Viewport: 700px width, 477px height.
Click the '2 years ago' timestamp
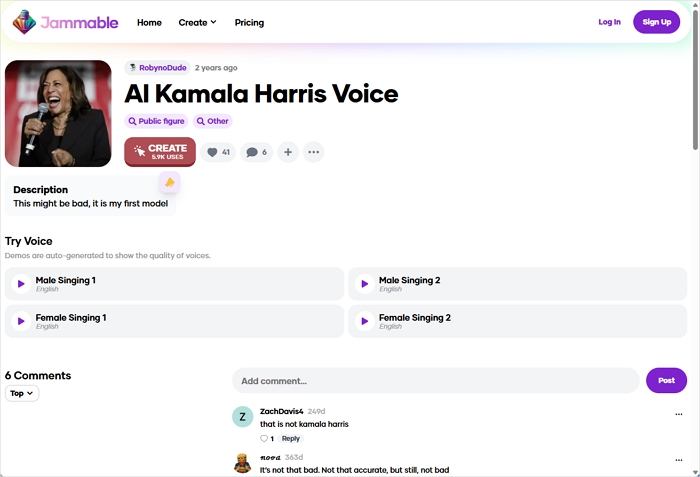pyautogui.click(x=216, y=68)
